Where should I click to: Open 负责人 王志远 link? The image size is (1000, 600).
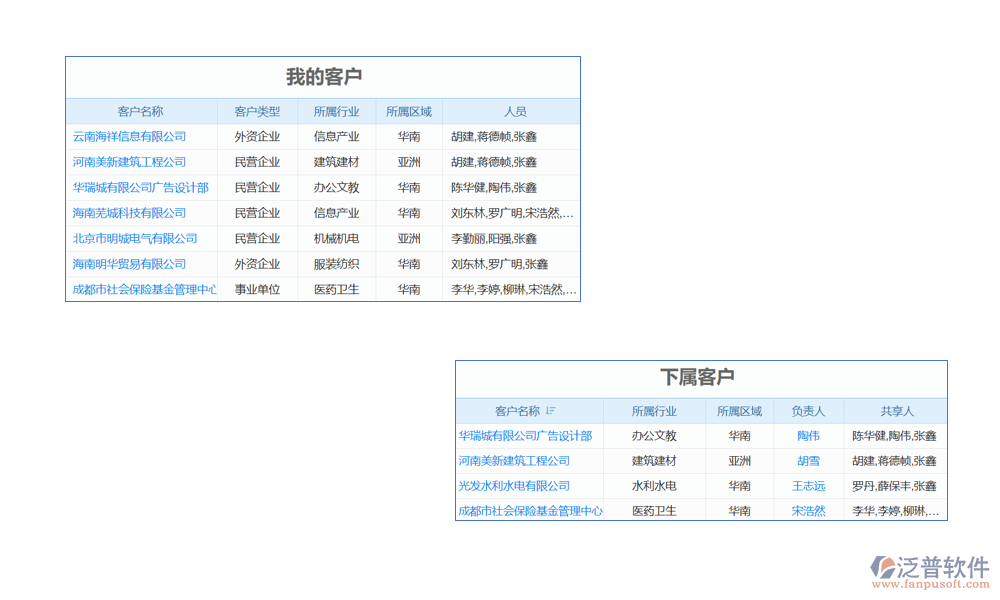(x=808, y=486)
